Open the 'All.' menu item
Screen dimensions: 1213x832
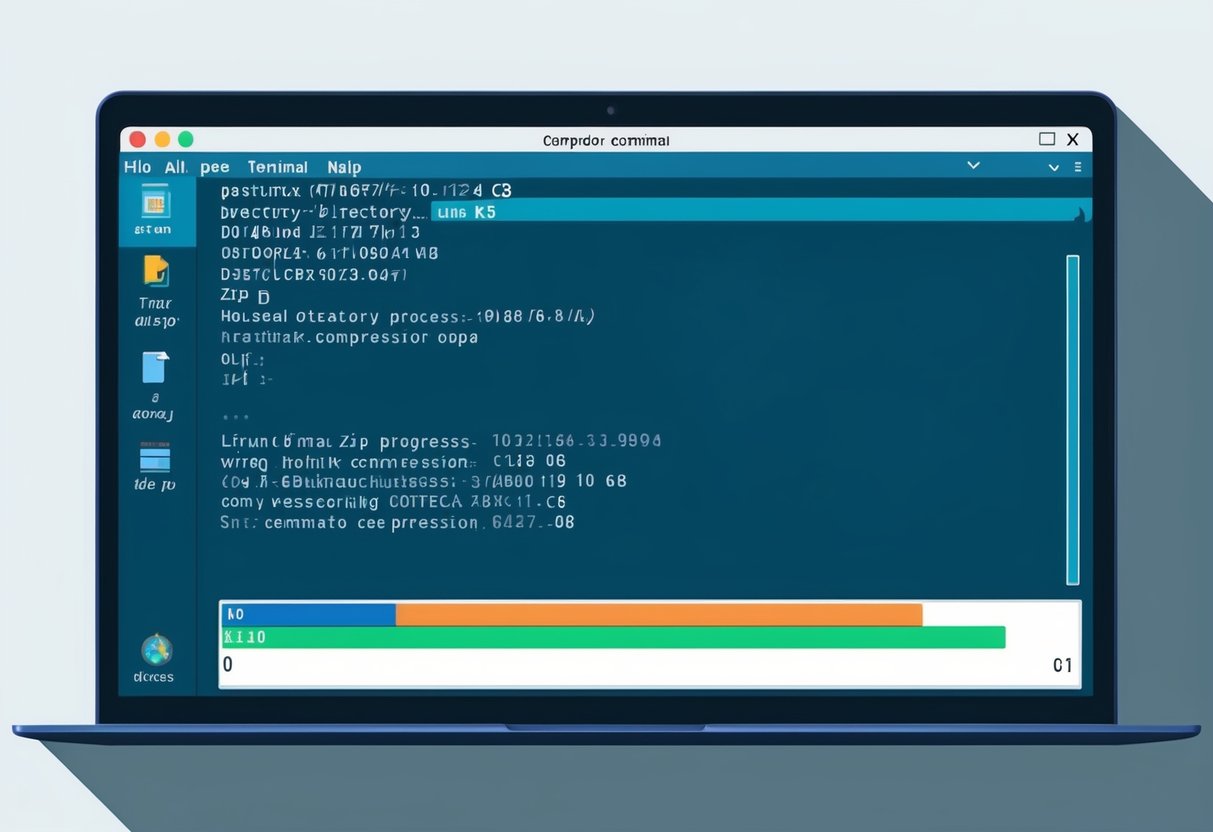(176, 167)
